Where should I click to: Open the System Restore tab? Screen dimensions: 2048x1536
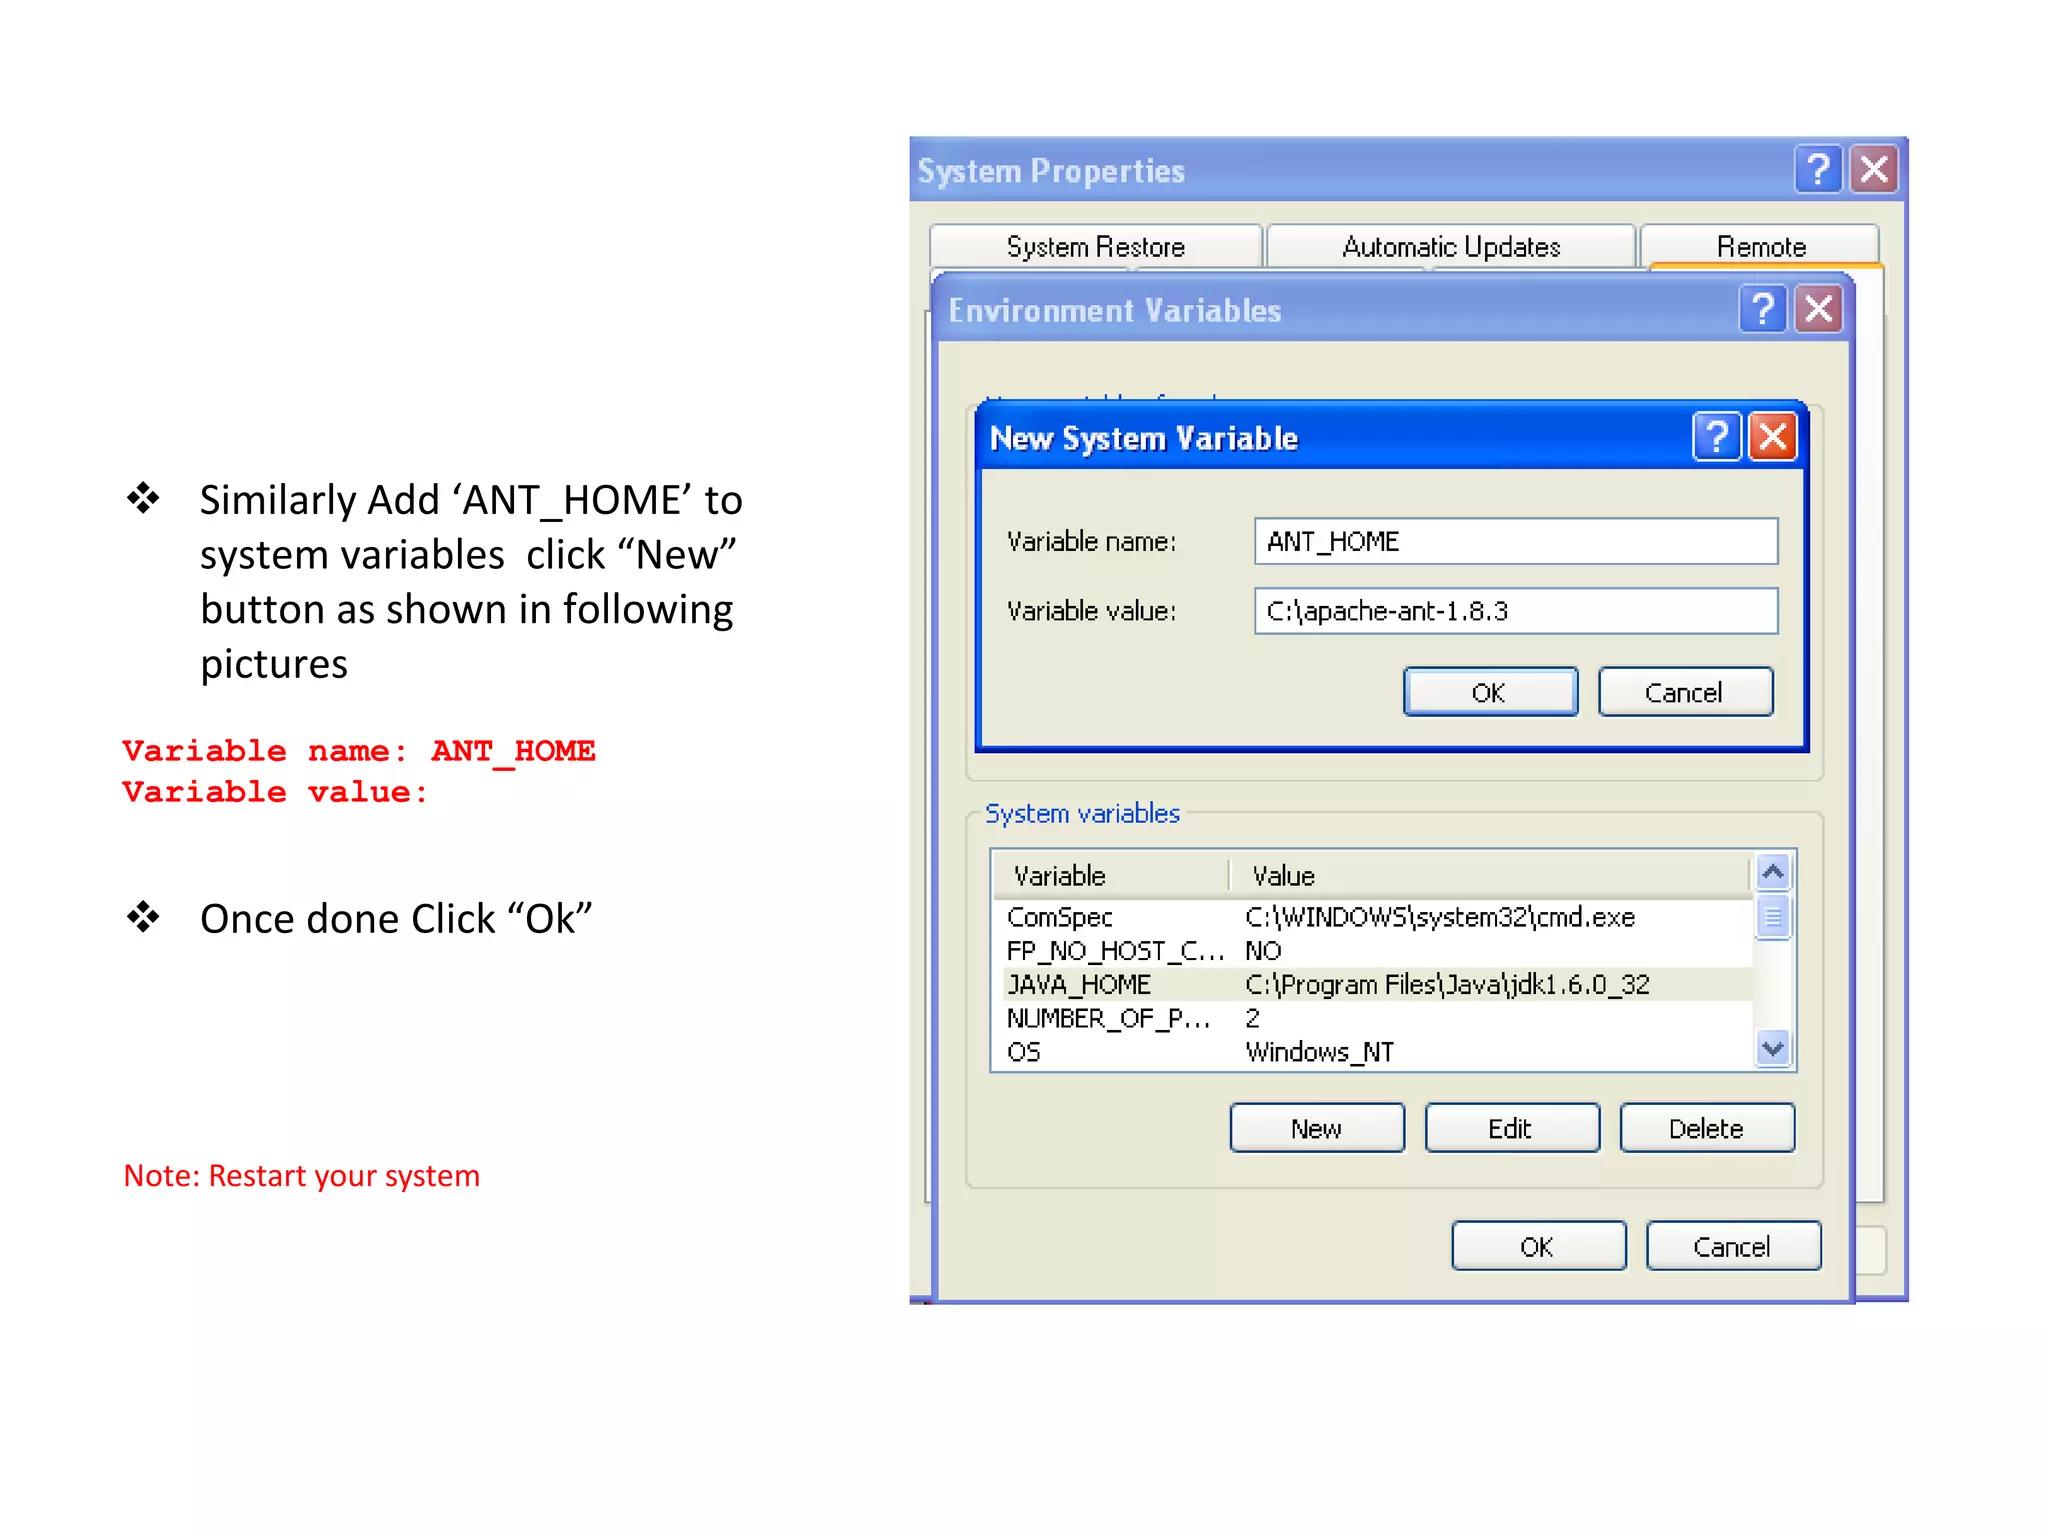(x=1096, y=246)
